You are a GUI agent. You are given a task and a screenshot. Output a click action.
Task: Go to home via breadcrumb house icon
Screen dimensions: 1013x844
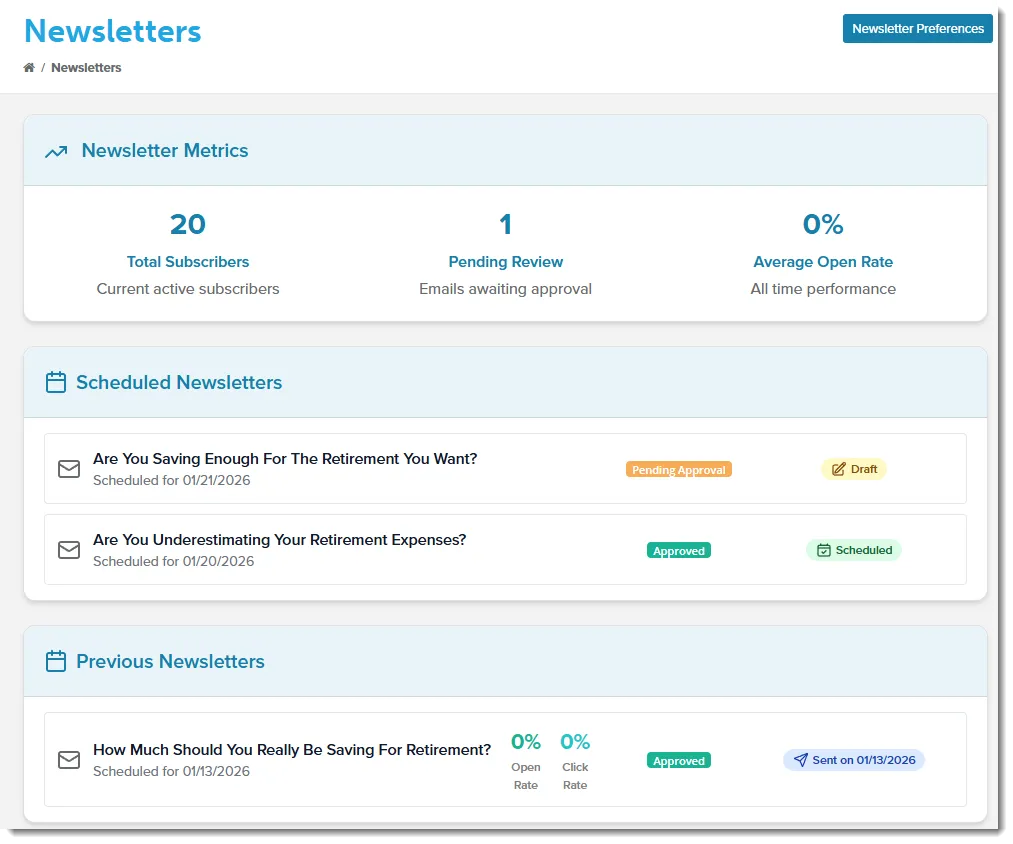pyautogui.click(x=29, y=67)
